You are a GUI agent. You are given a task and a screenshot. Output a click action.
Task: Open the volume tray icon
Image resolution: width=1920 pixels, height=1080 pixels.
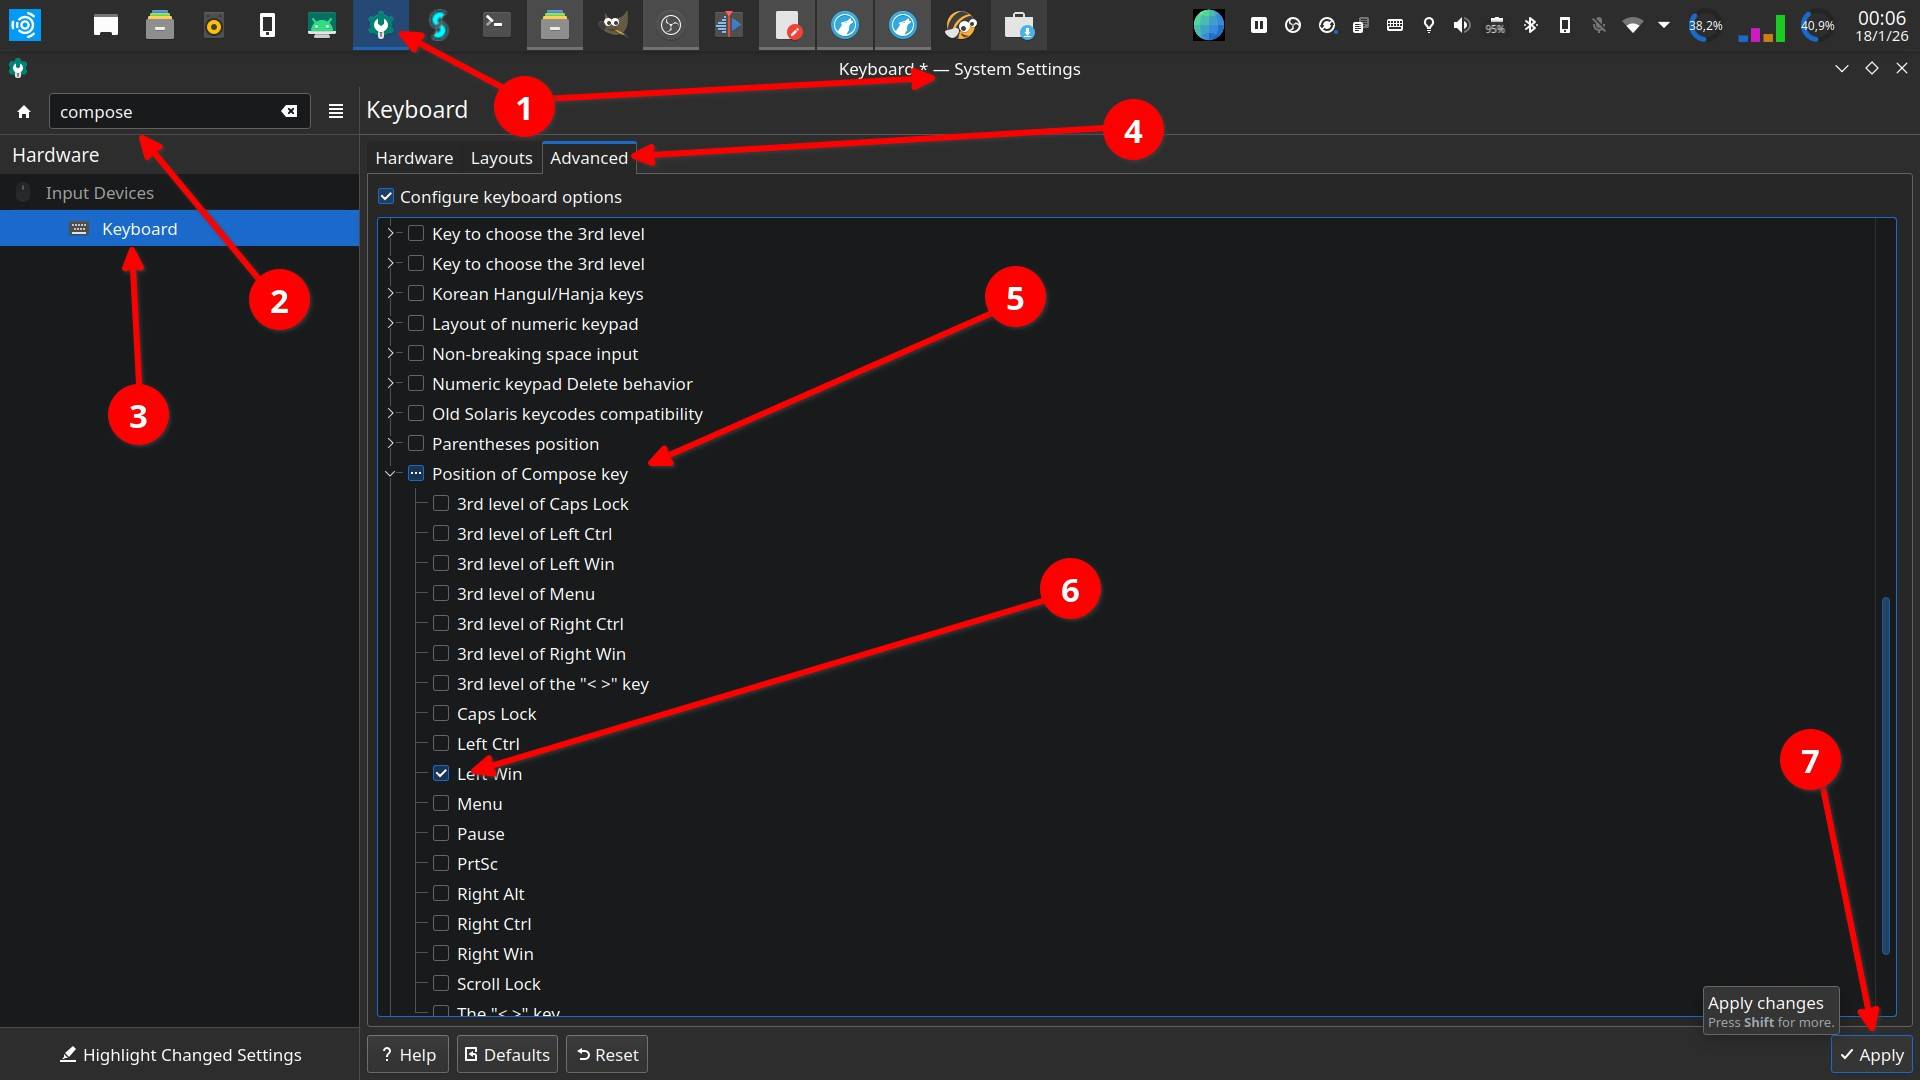[x=1461, y=25]
